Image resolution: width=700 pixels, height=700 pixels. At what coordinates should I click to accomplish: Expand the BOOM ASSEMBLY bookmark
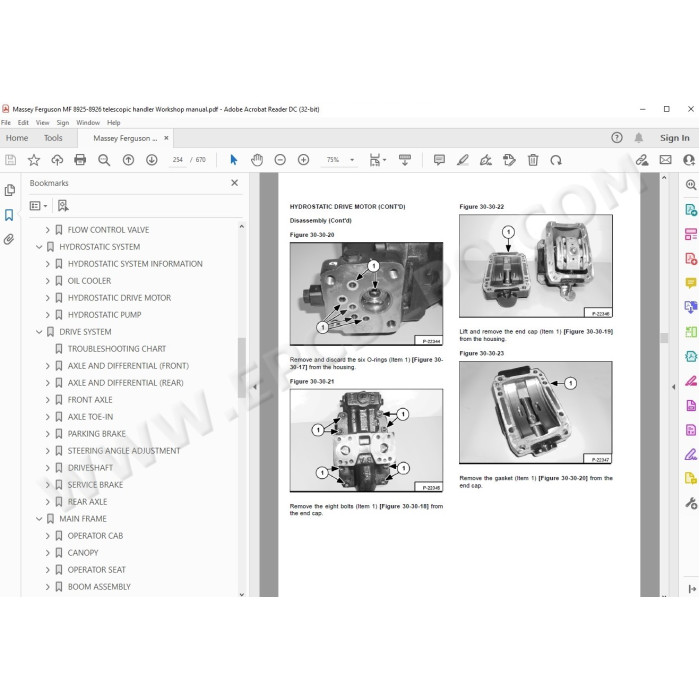47,587
